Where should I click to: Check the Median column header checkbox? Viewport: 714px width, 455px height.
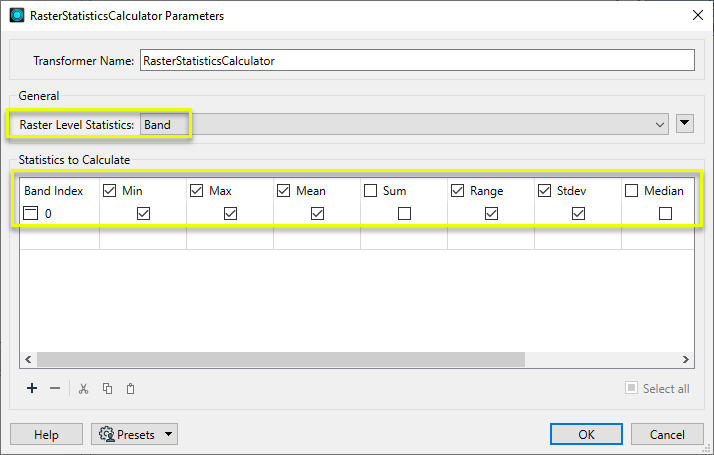click(632, 191)
